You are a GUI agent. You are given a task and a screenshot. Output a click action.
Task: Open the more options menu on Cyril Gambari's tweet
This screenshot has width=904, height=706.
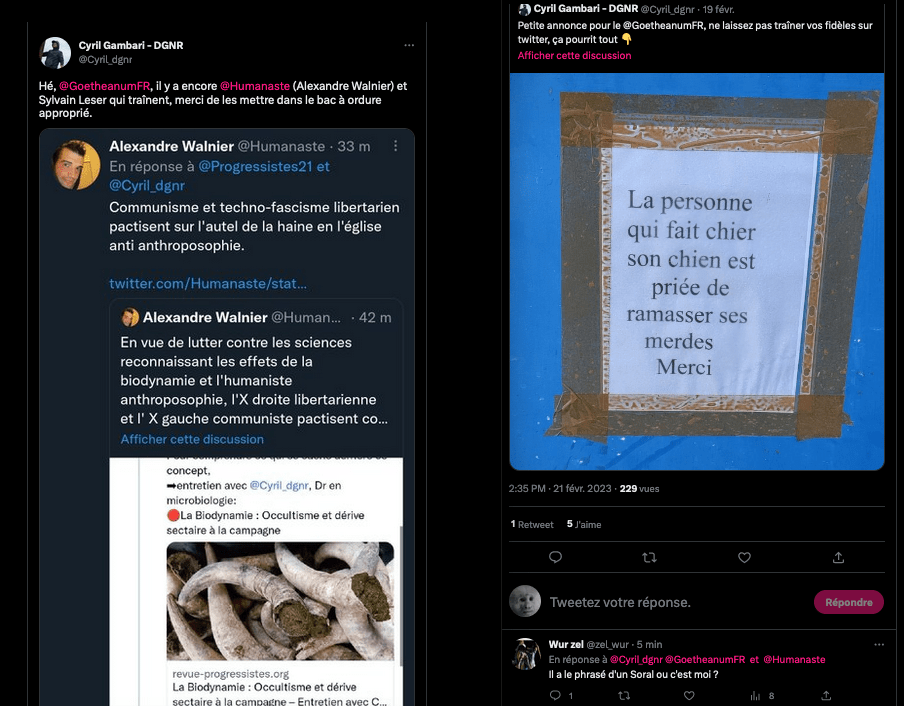(409, 46)
